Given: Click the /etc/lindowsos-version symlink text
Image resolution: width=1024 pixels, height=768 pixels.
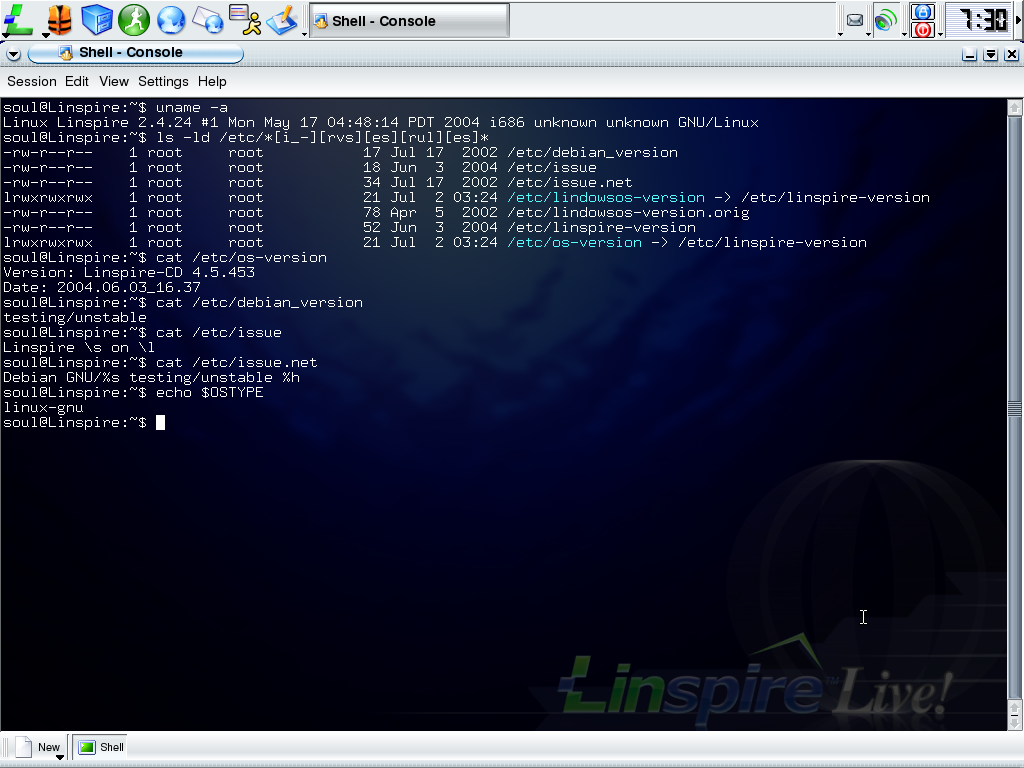Looking at the screenshot, I should [606, 197].
